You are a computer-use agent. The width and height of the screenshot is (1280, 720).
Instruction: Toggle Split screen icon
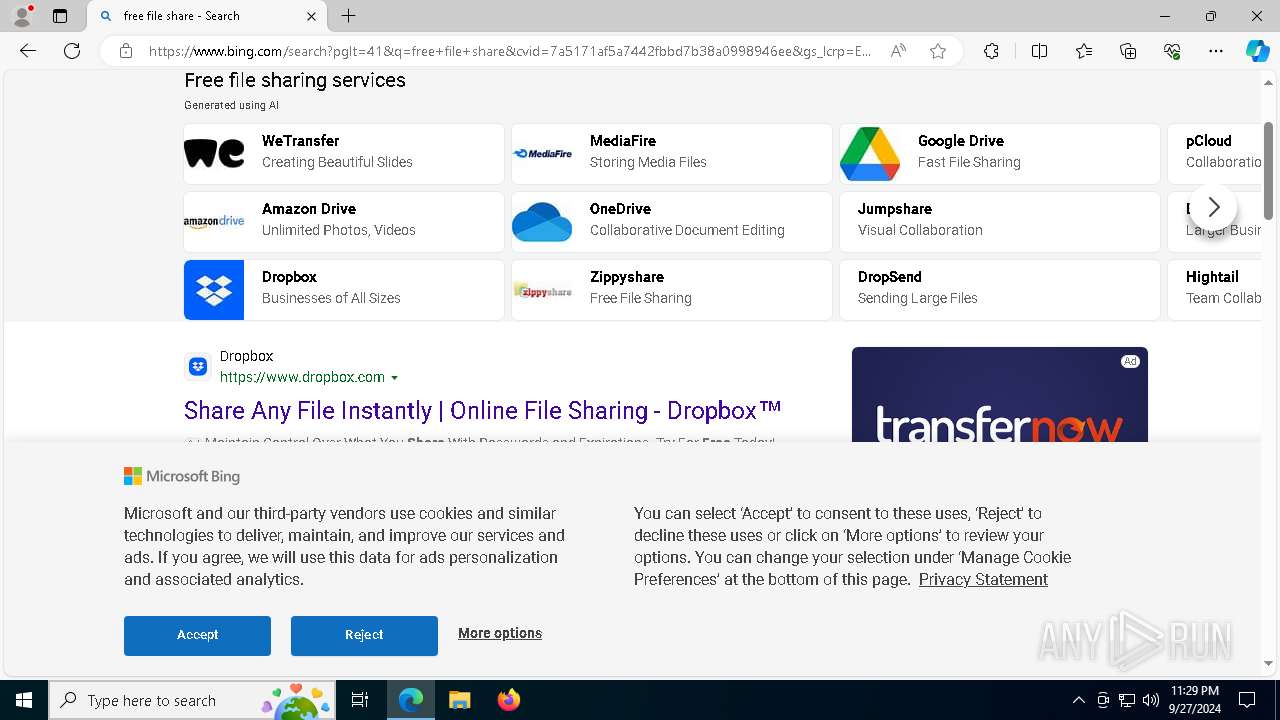click(1039, 51)
